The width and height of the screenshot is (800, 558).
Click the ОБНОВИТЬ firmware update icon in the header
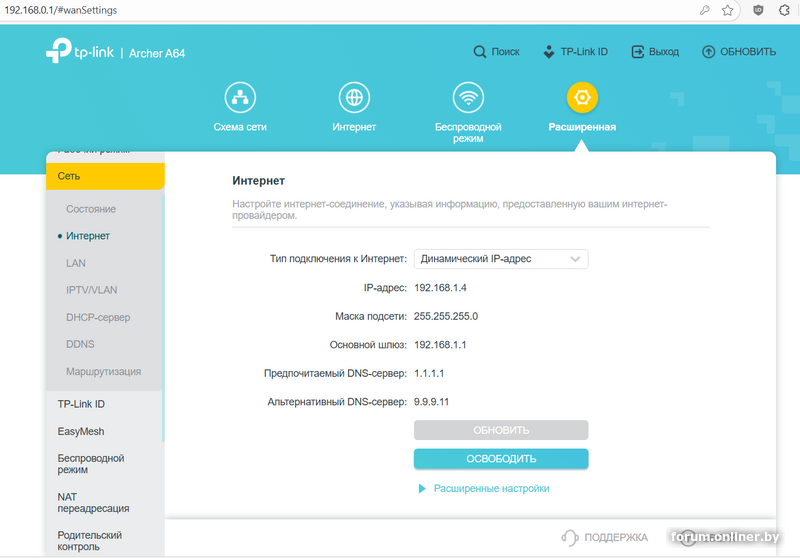pyautogui.click(x=708, y=52)
